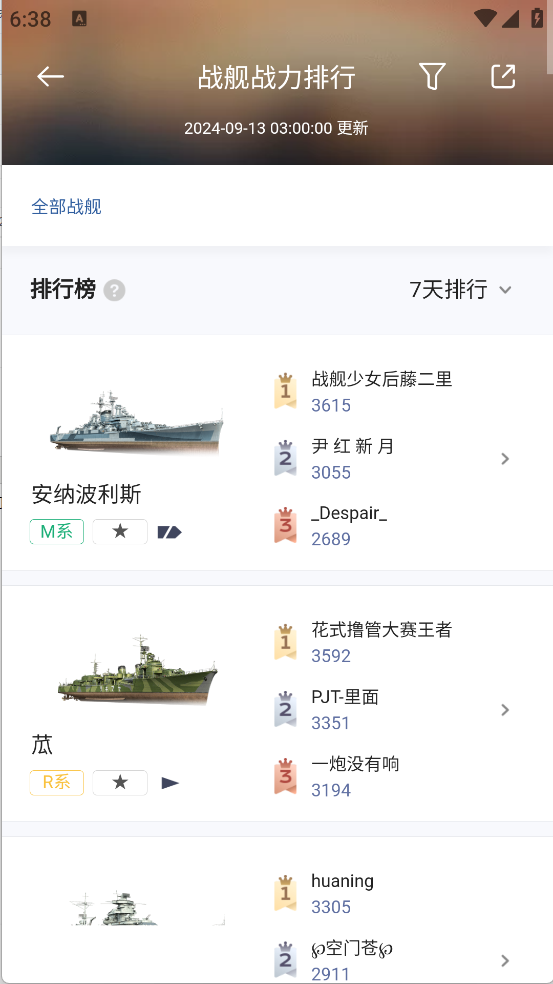Select the 全部战舰 filter tab
This screenshot has height=984, width=553.
tap(67, 206)
